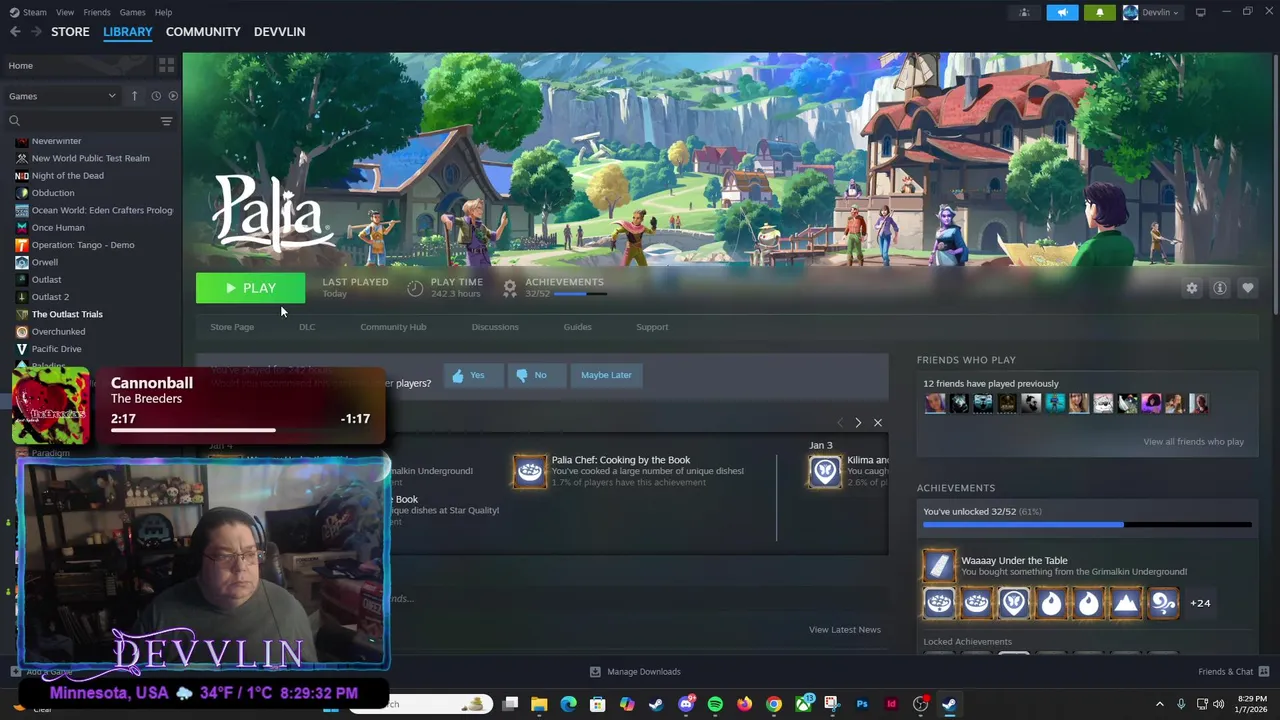This screenshot has height=720, width=1280.
Task: Select Orwell in the game list
Action: click(45, 262)
